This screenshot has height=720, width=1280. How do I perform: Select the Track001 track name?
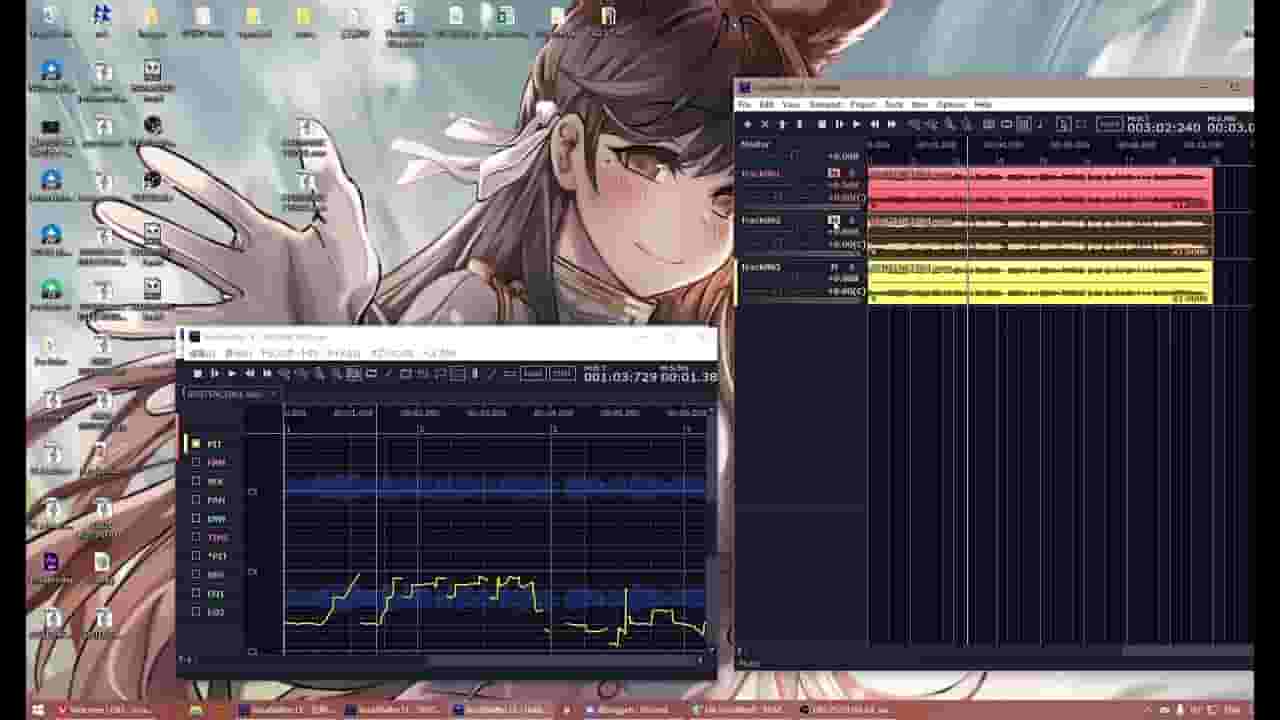click(x=761, y=173)
